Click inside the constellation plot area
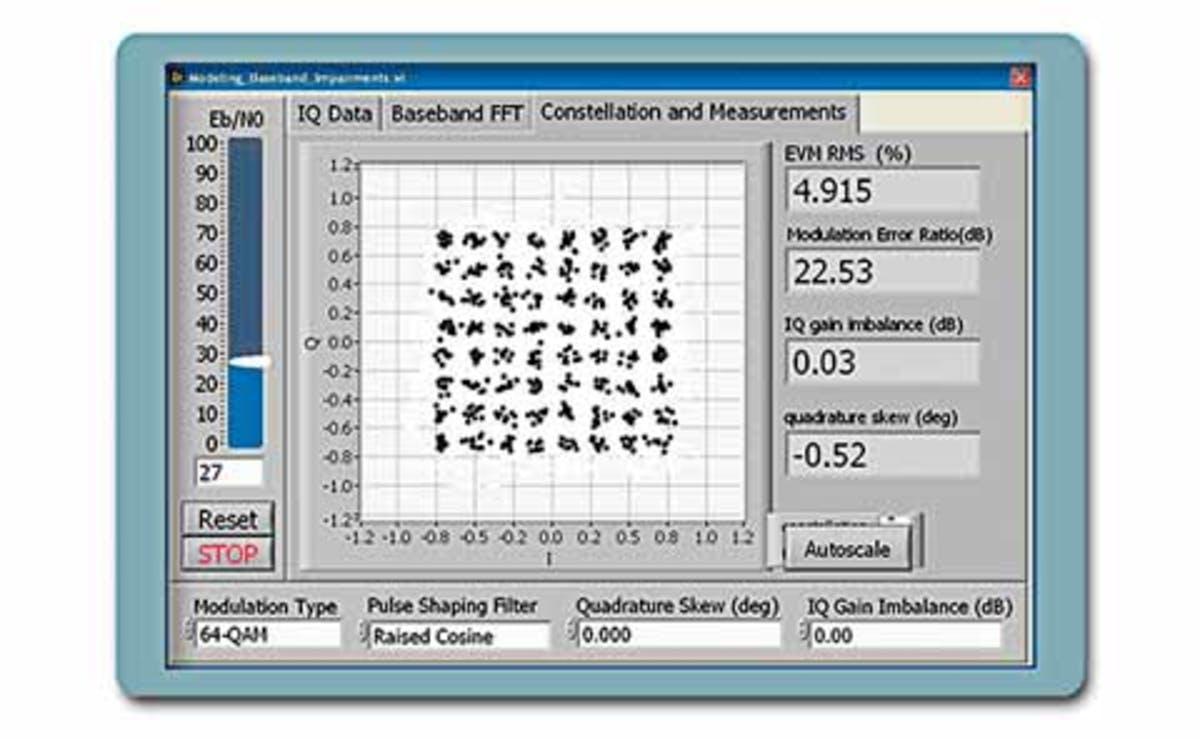This screenshot has height=740, width=1200. coord(550,340)
